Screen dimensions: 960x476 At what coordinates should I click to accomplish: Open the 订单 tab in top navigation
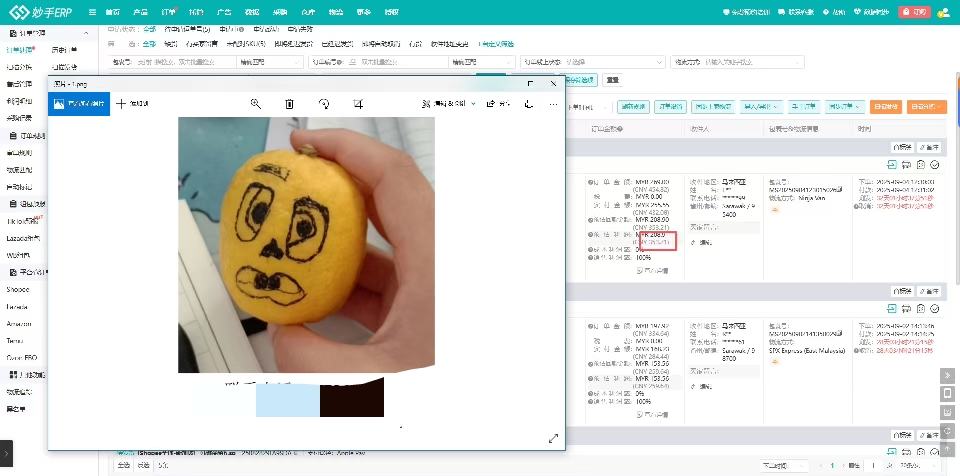(x=168, y=12)
